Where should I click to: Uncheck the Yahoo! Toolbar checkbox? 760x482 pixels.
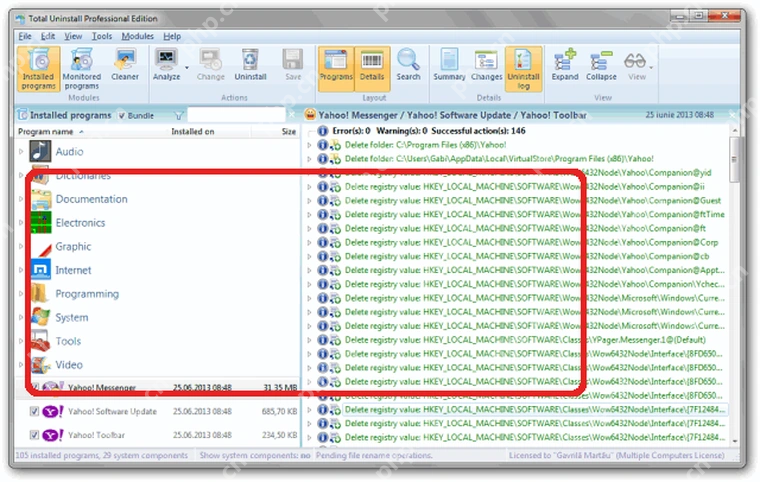[x=34, y=434]
